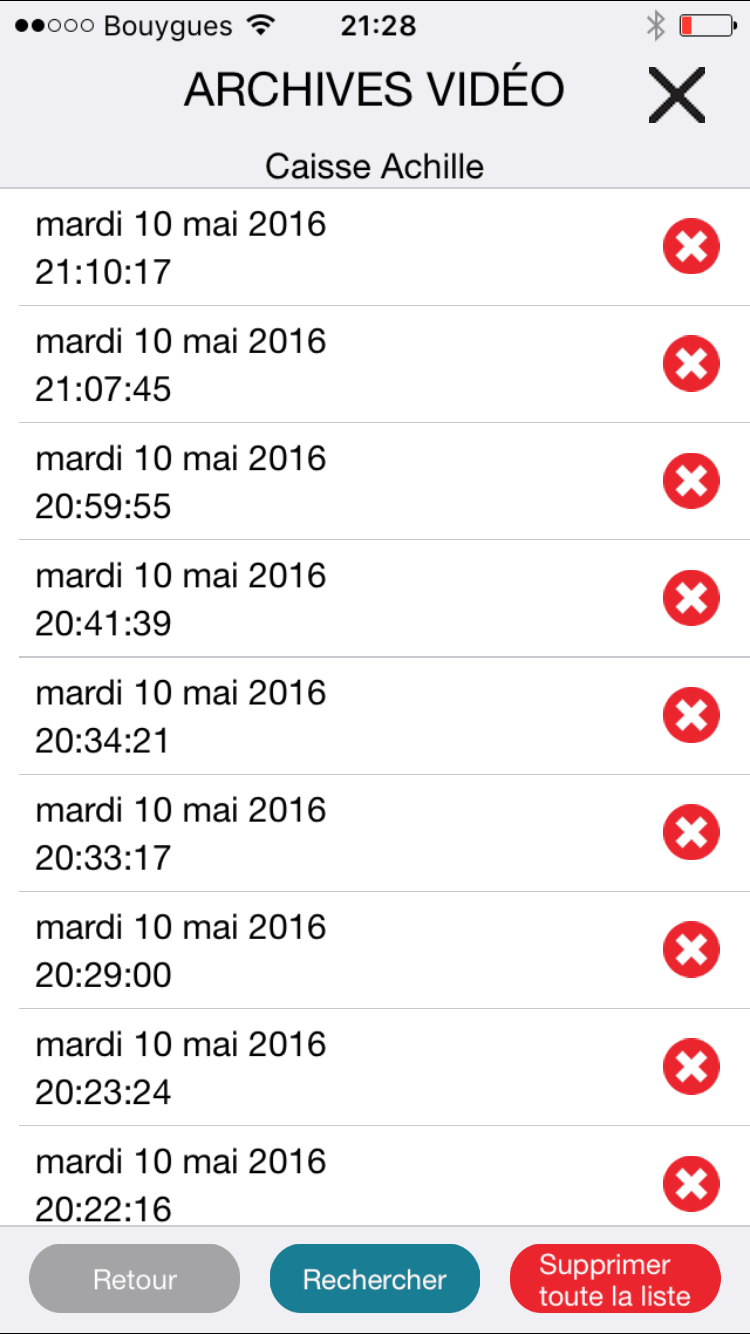
Task: Tap Supprimer toute la liste
Action: (615, 1279)
